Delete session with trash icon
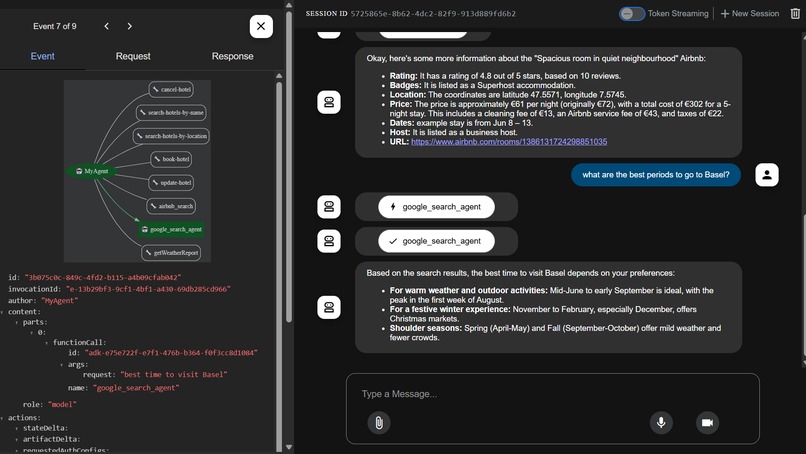This screenshot has width=806, height=454. point(795,14)
